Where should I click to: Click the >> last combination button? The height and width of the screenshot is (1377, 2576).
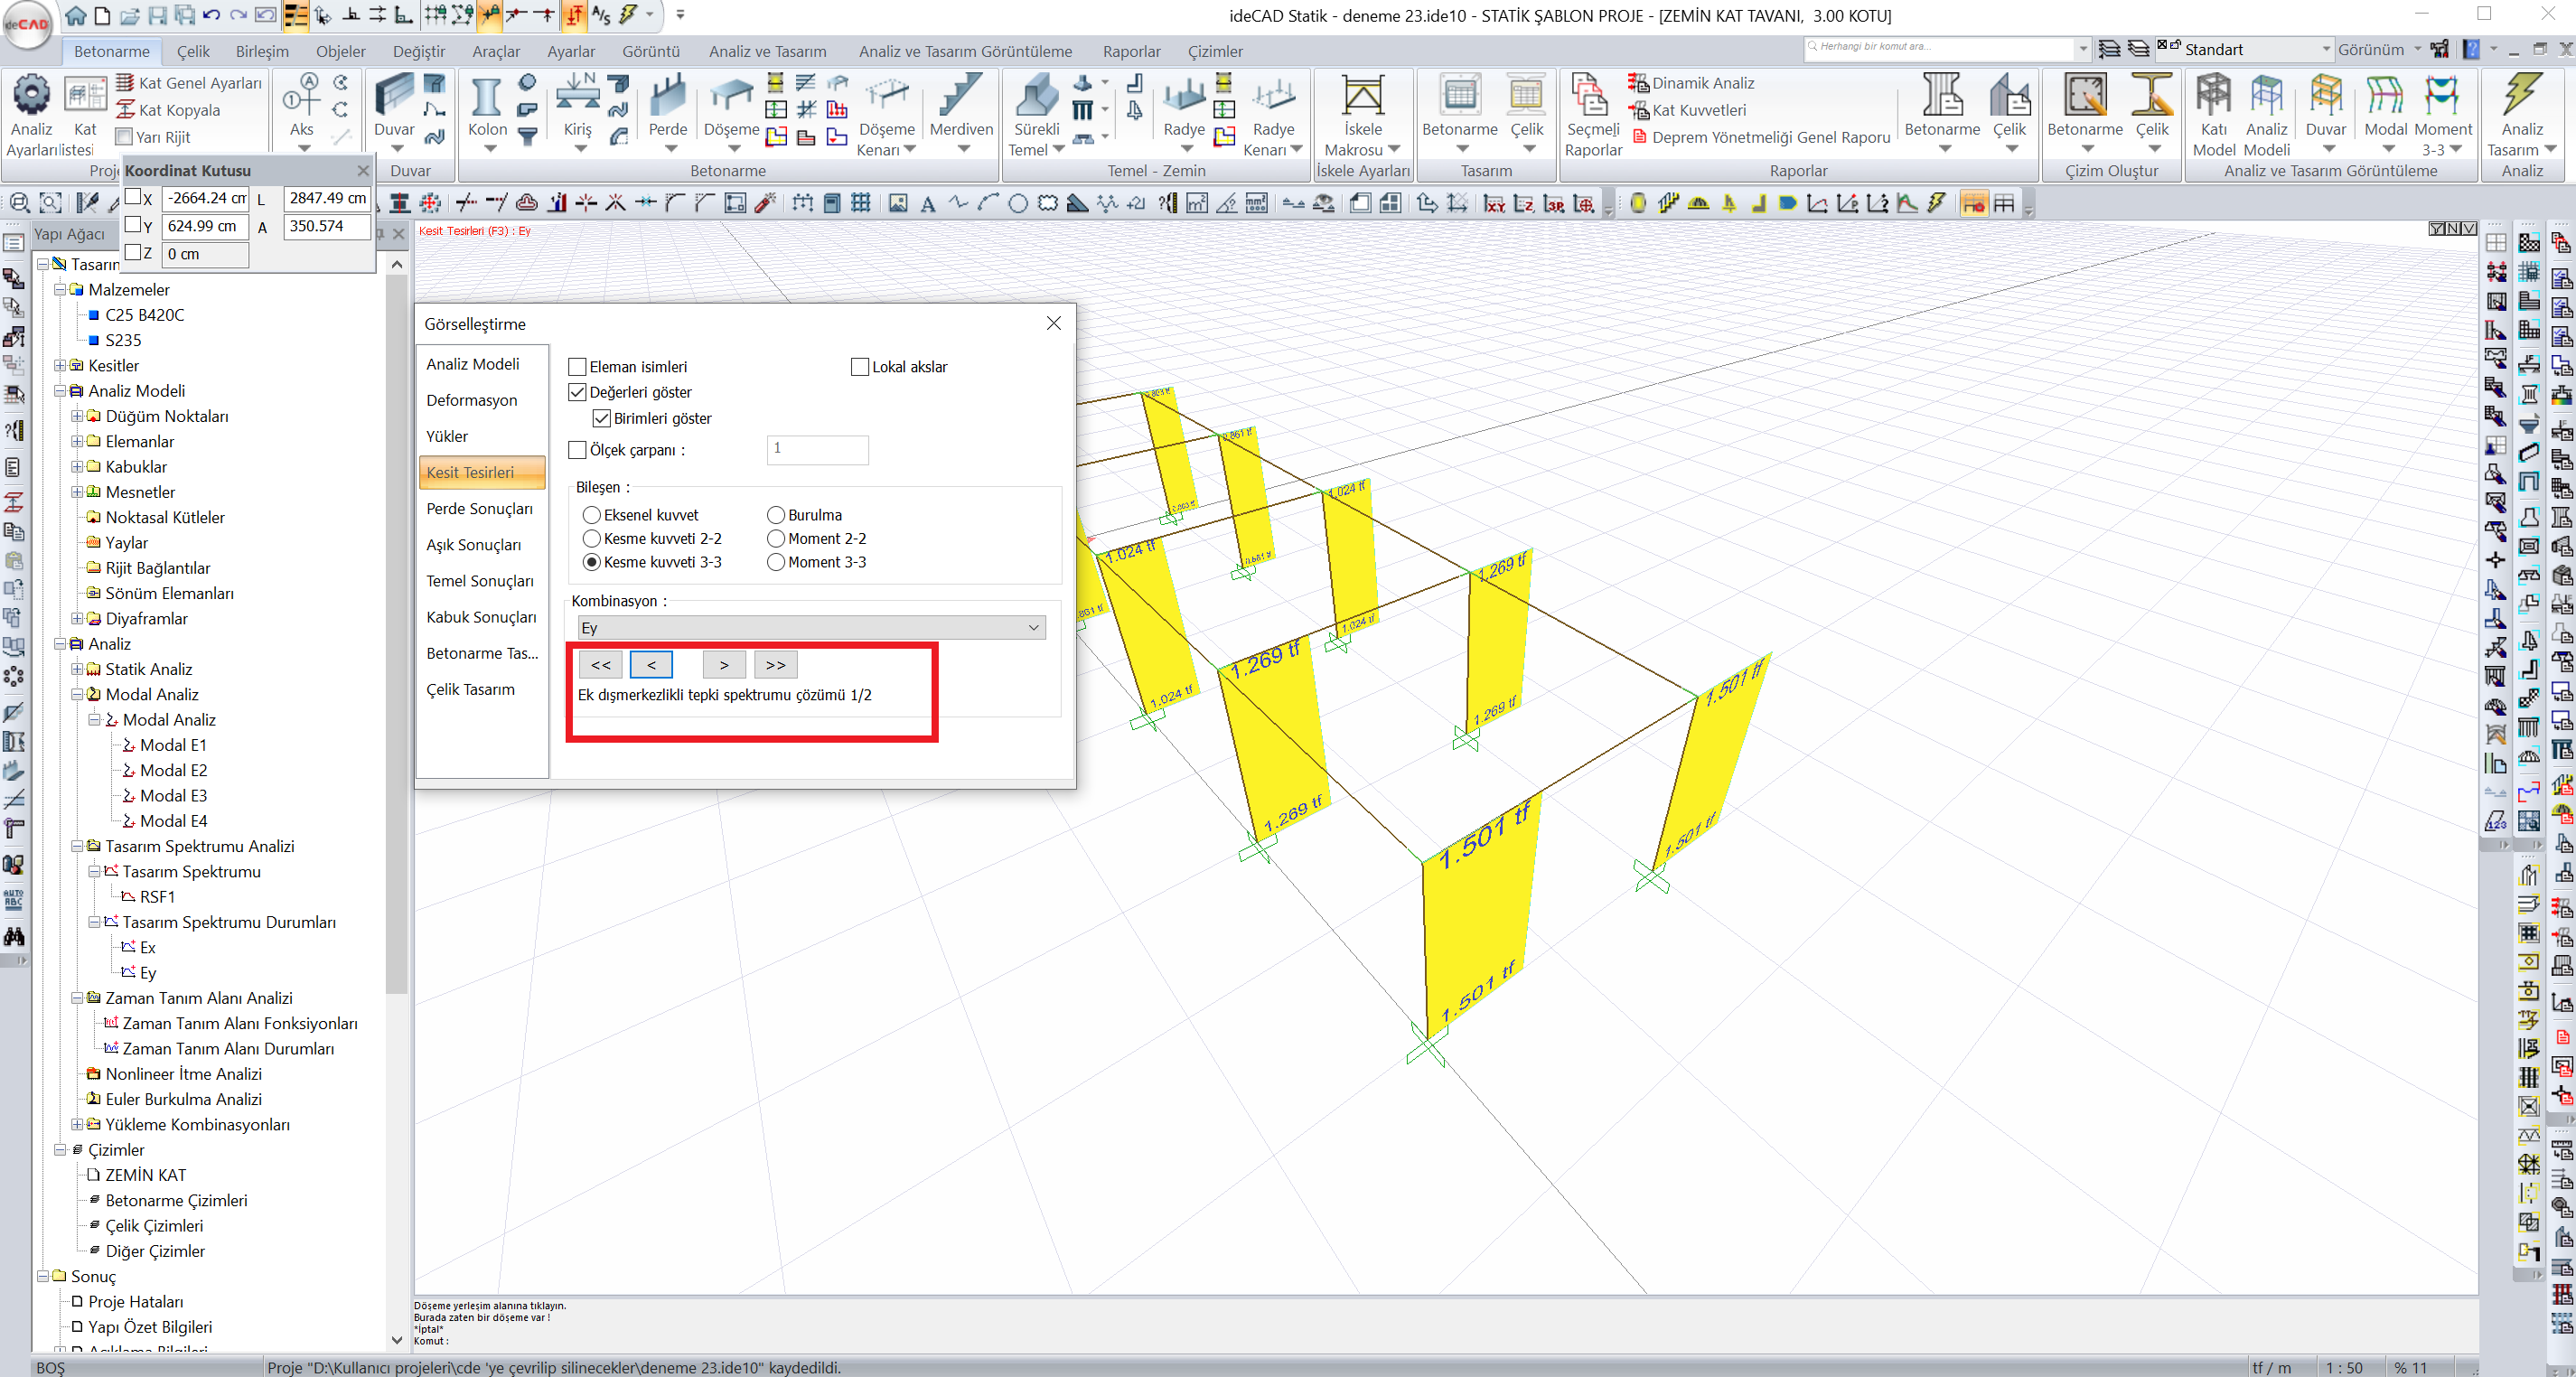775,665
